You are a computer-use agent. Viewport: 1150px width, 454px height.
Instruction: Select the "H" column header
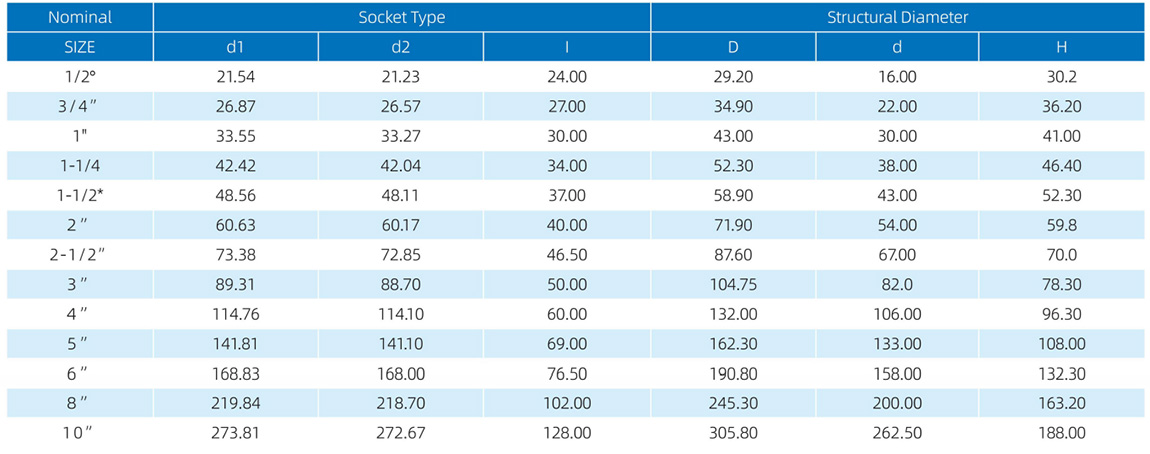pyautogui.click(x=1061, y=47)
